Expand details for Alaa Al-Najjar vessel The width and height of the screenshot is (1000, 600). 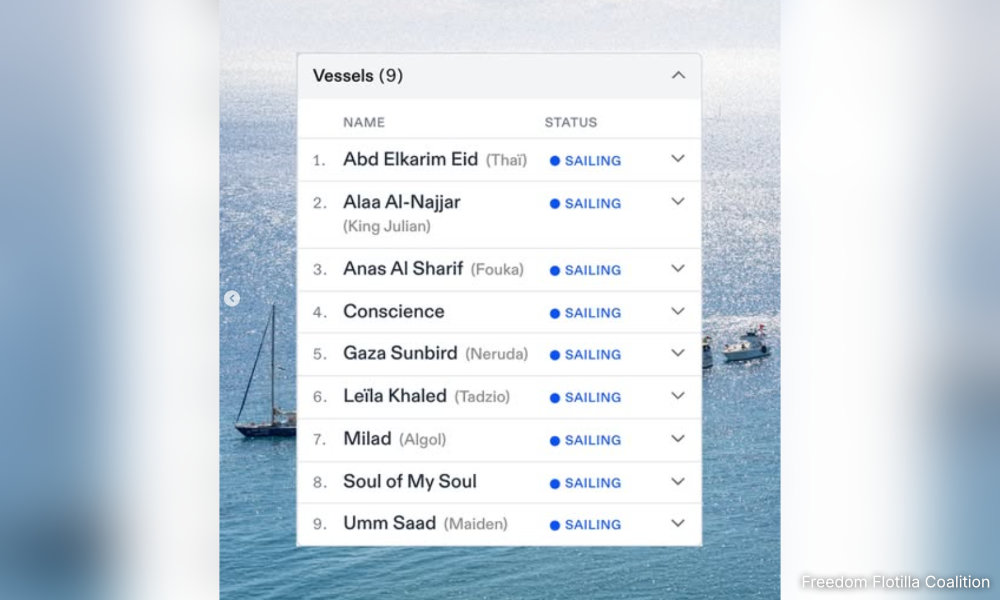(x=678, y=202)
